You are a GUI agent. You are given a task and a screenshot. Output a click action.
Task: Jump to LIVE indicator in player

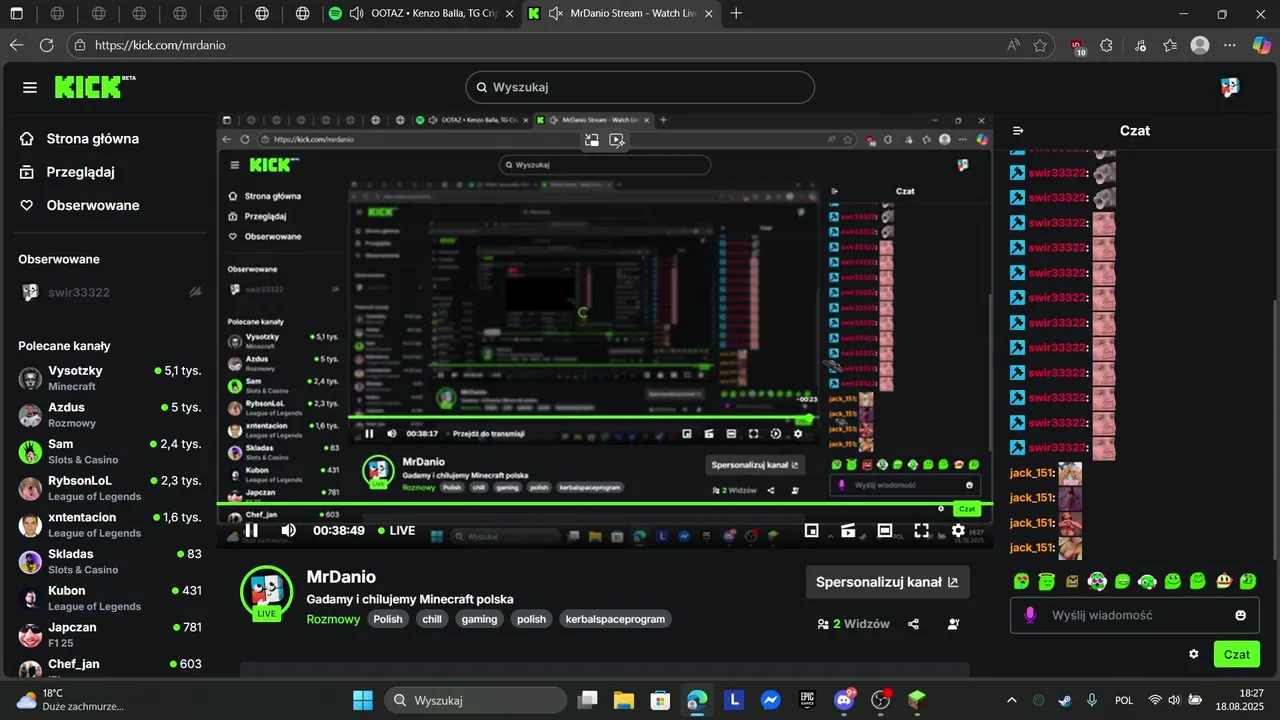point(396,530)
